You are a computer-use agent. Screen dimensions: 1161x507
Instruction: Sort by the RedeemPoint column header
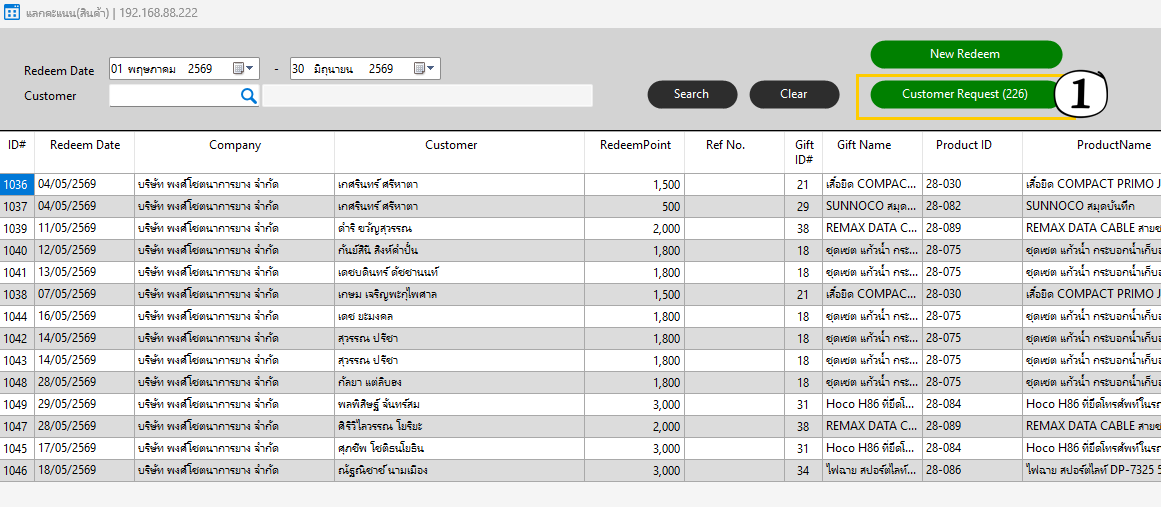635,145
